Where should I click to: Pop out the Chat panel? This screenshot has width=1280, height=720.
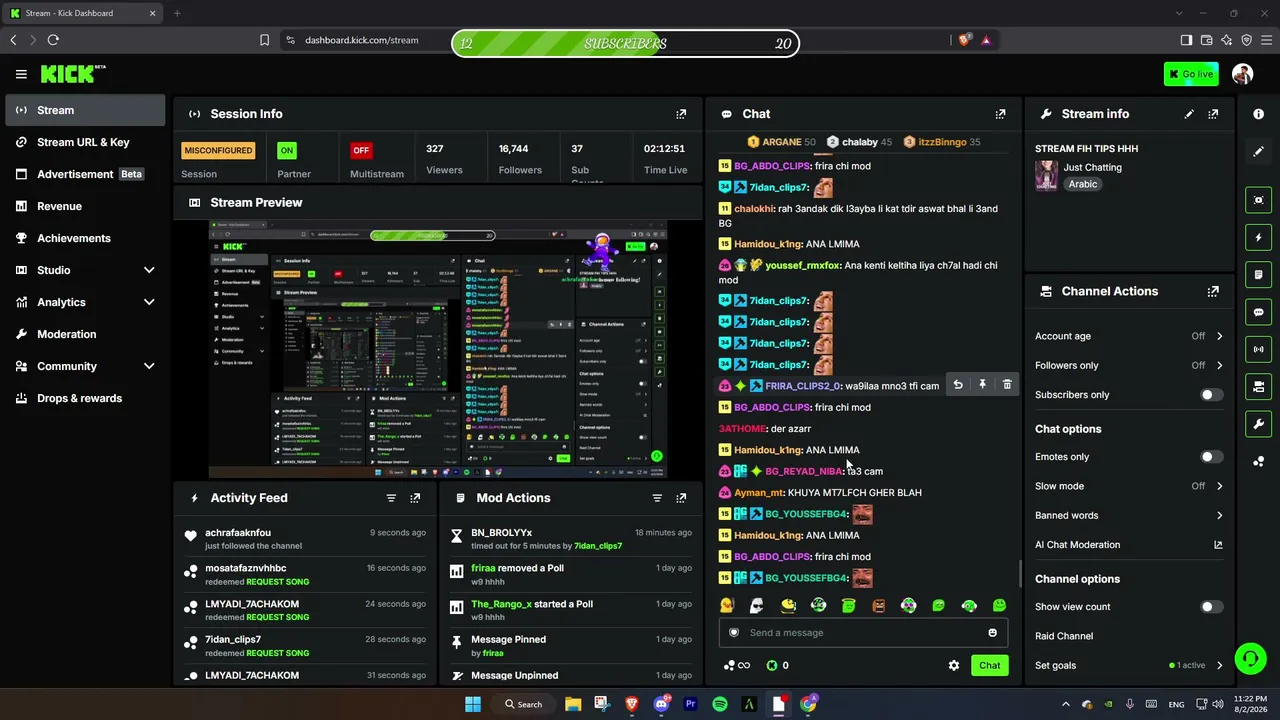pyautogui.click(x=1000, y=114)
